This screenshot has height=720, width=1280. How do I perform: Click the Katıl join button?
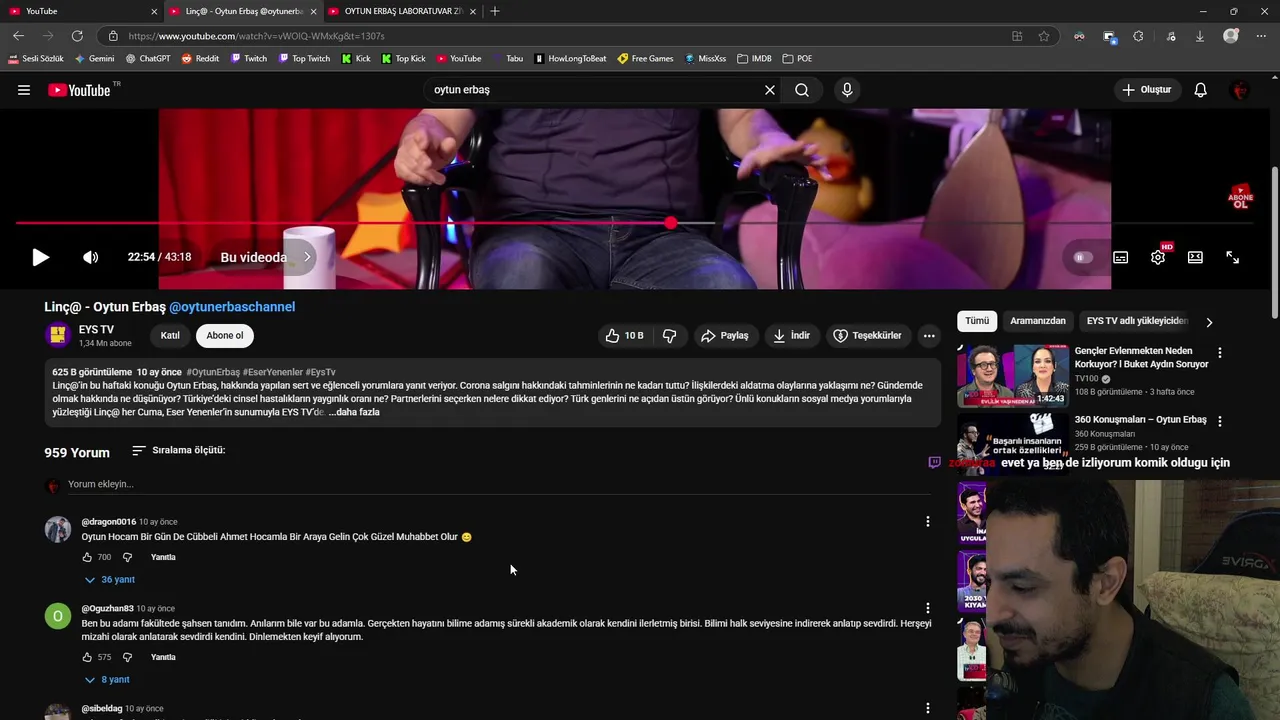[170, 336]
